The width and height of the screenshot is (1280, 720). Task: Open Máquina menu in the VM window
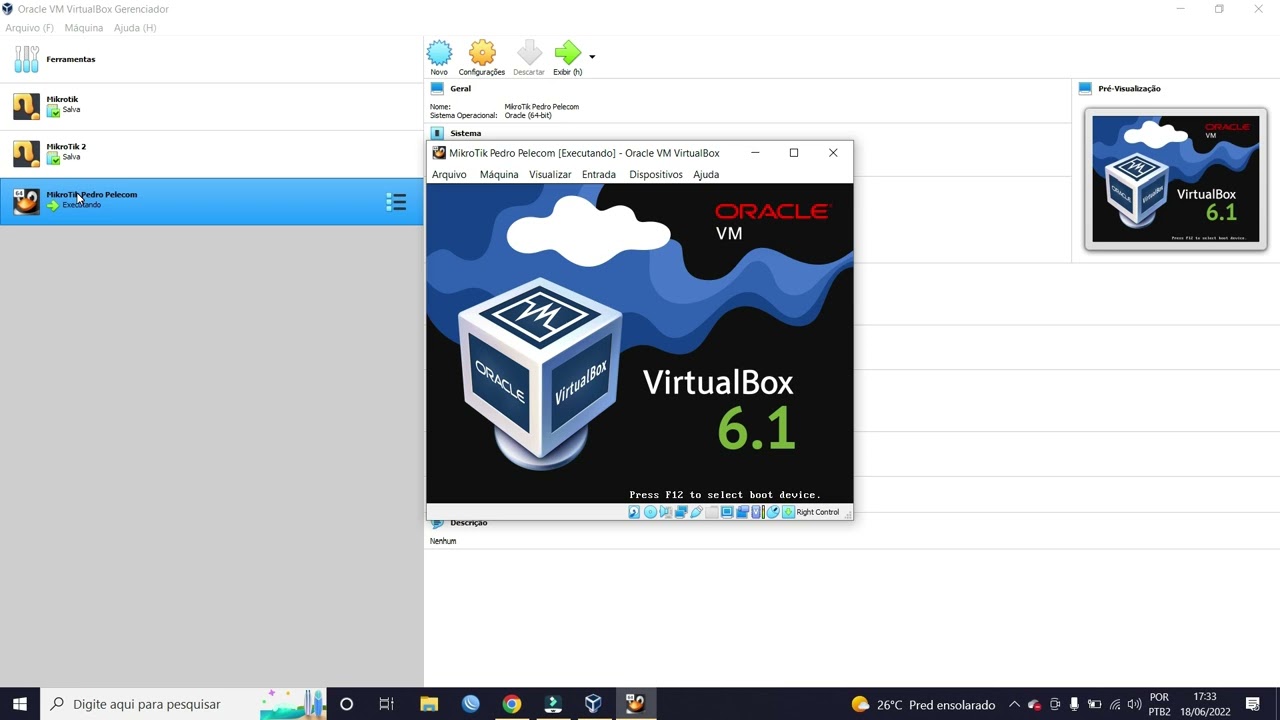pyautogui.click(x=499, y=174)
